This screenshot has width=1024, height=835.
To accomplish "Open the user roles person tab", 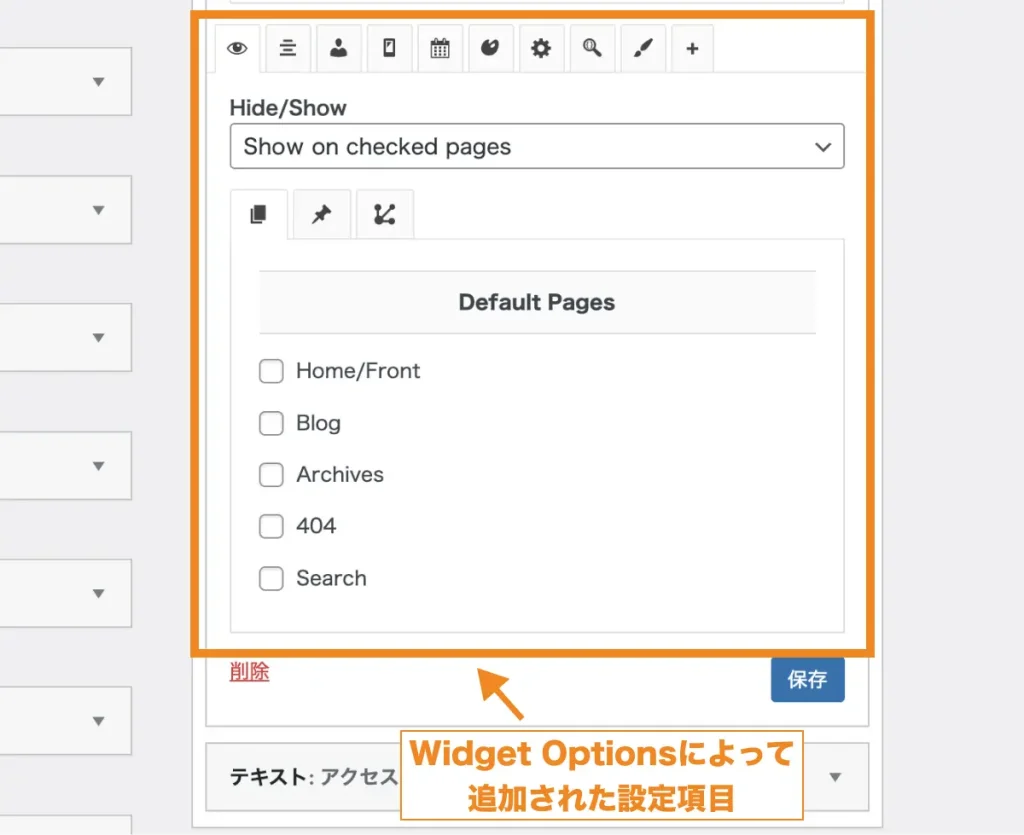I will coord(339,49).
